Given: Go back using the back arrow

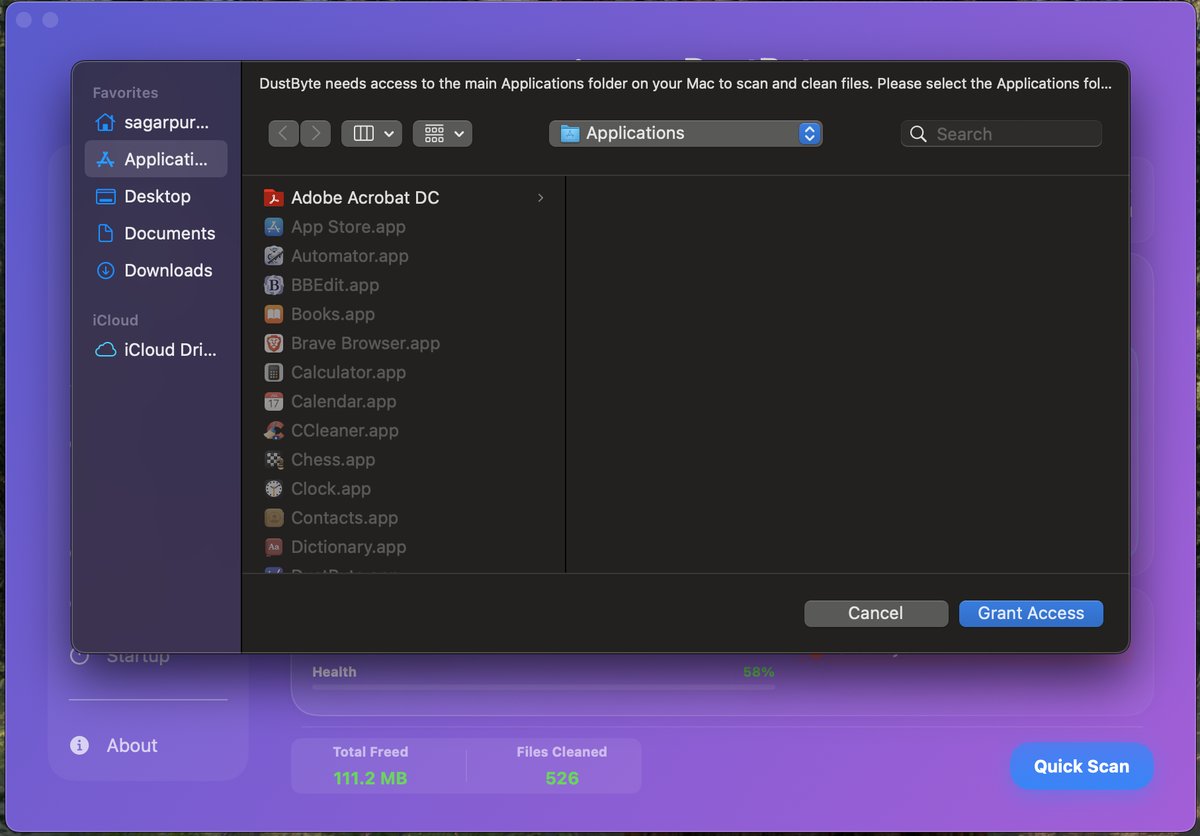Looking at the screenshot, I should (x=284, y=133).
